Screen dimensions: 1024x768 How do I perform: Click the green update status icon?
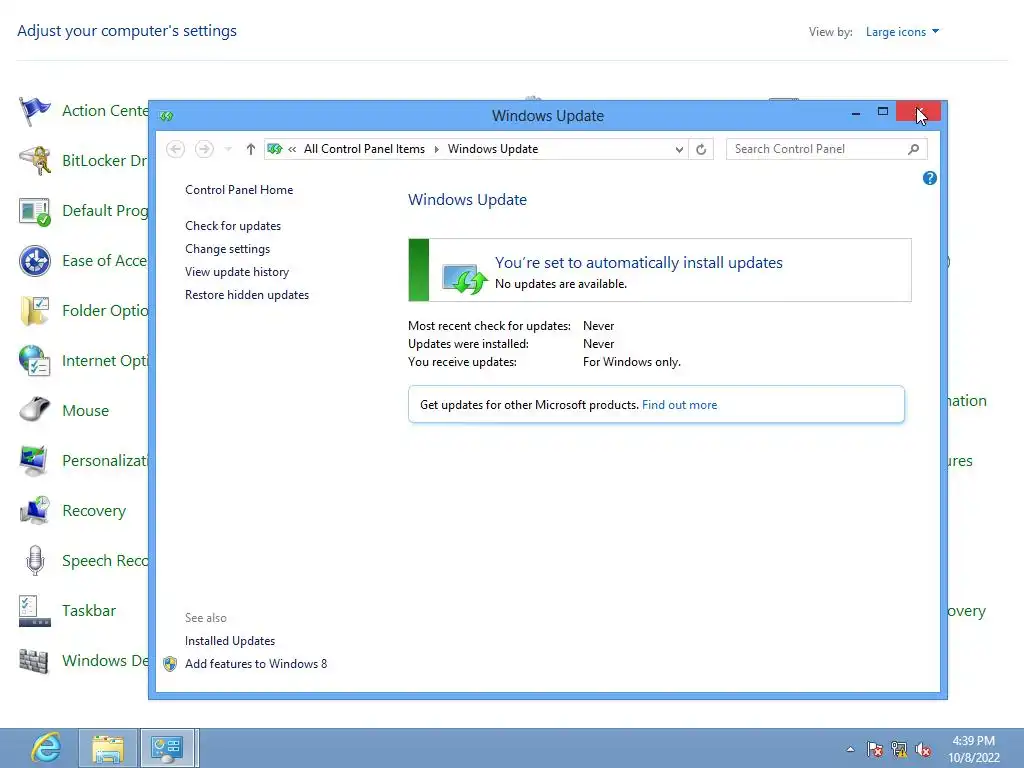464,280
